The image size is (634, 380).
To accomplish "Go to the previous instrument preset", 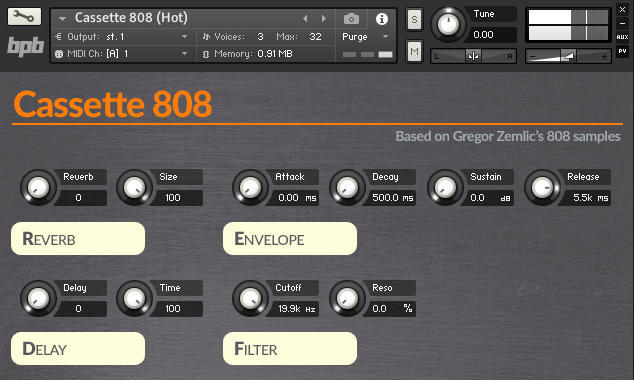I will 305,18.
